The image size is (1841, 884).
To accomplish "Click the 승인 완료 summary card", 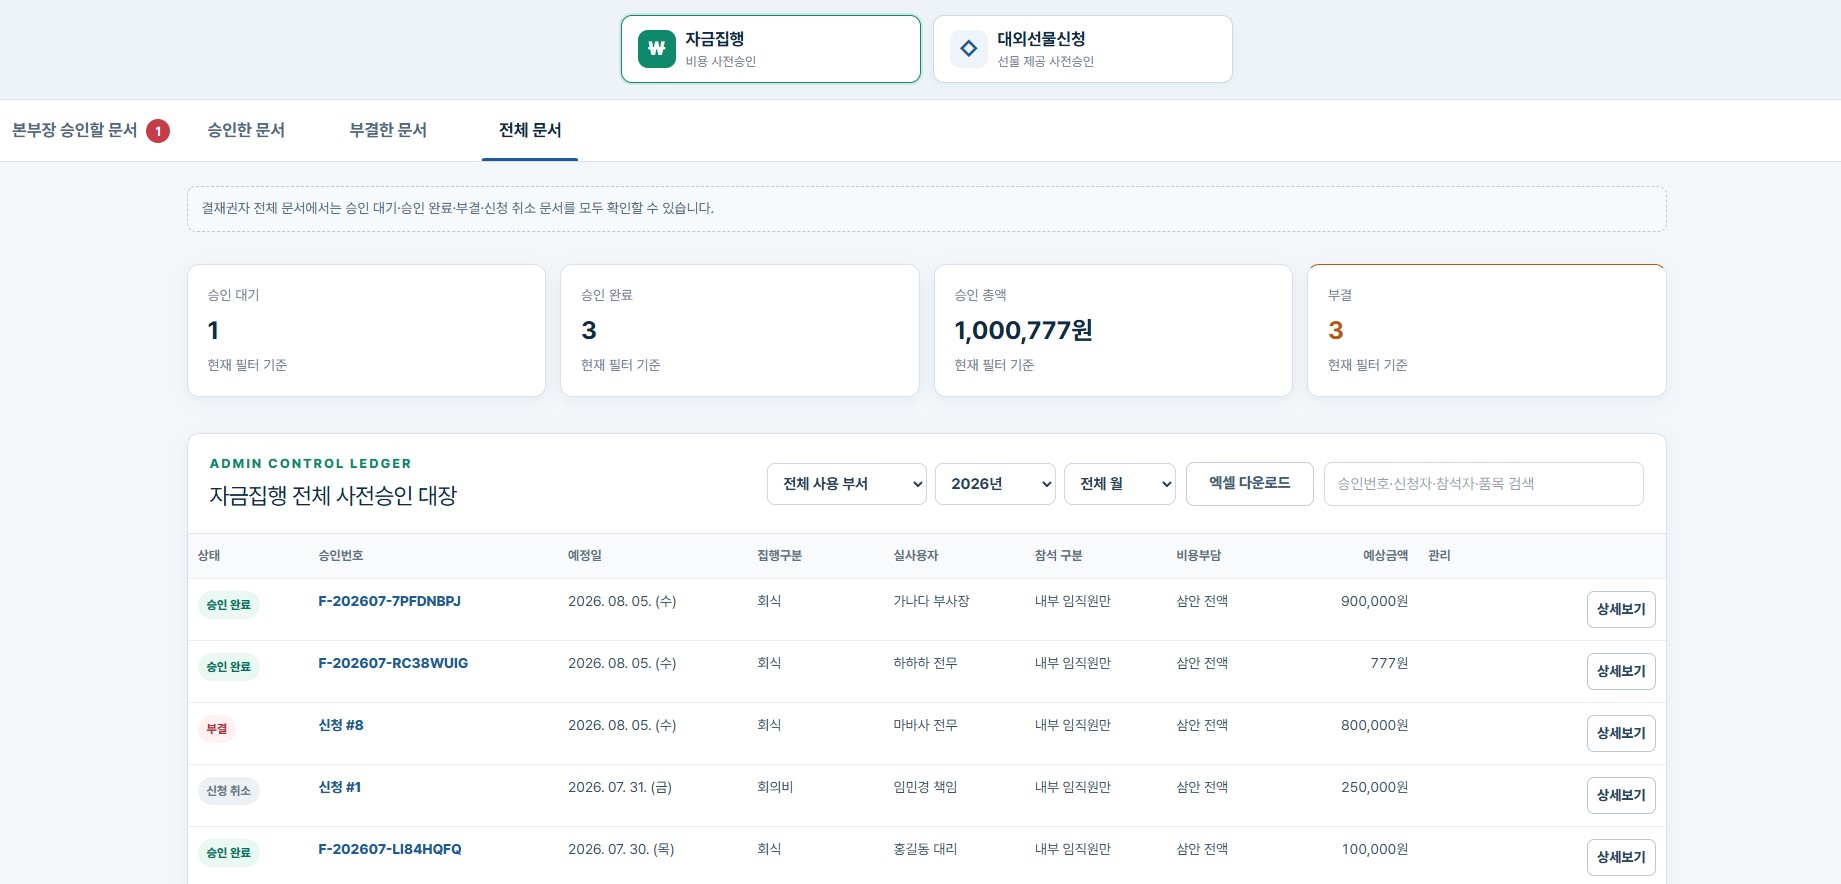I will [740, 330].
